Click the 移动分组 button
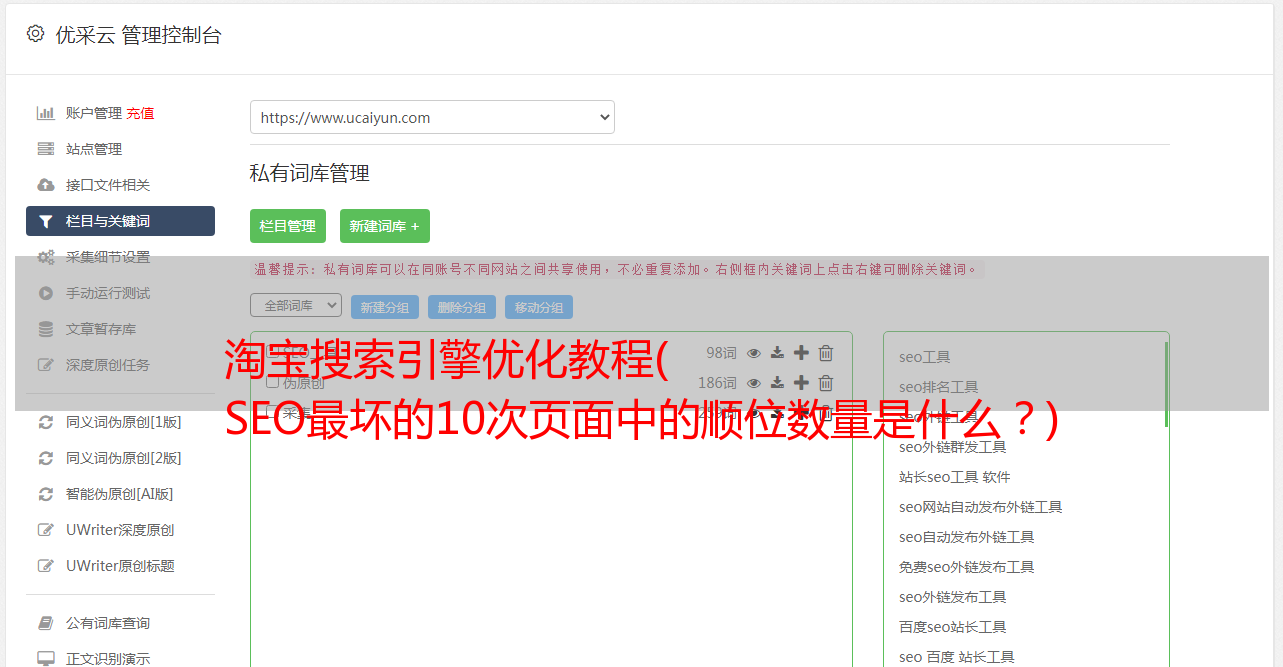 click(539, 308)
